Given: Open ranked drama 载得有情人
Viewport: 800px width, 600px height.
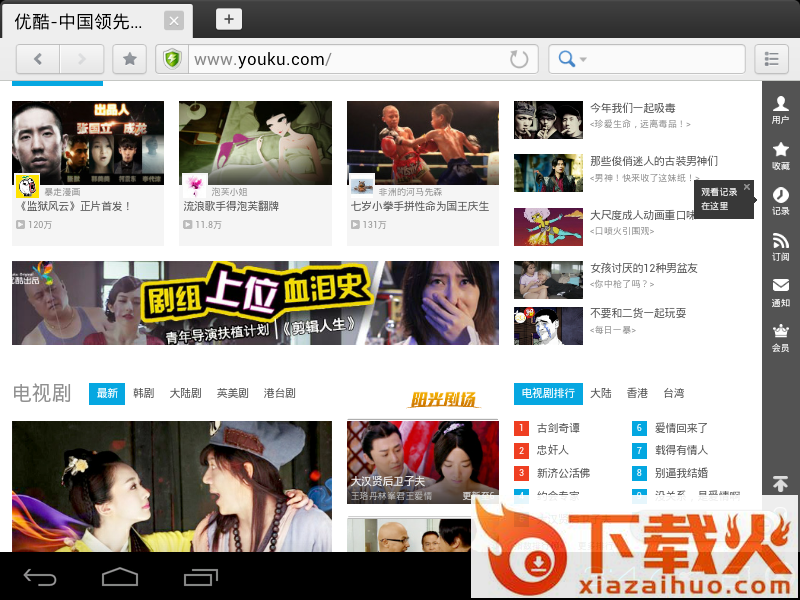Looking at the screenshot, I should pos(681,451).
